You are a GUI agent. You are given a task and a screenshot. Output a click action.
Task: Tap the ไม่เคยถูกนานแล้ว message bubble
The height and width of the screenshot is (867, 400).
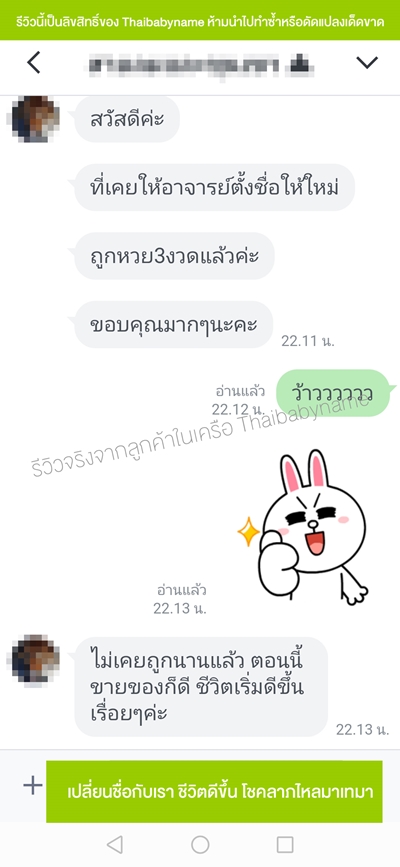click(201, 687)
